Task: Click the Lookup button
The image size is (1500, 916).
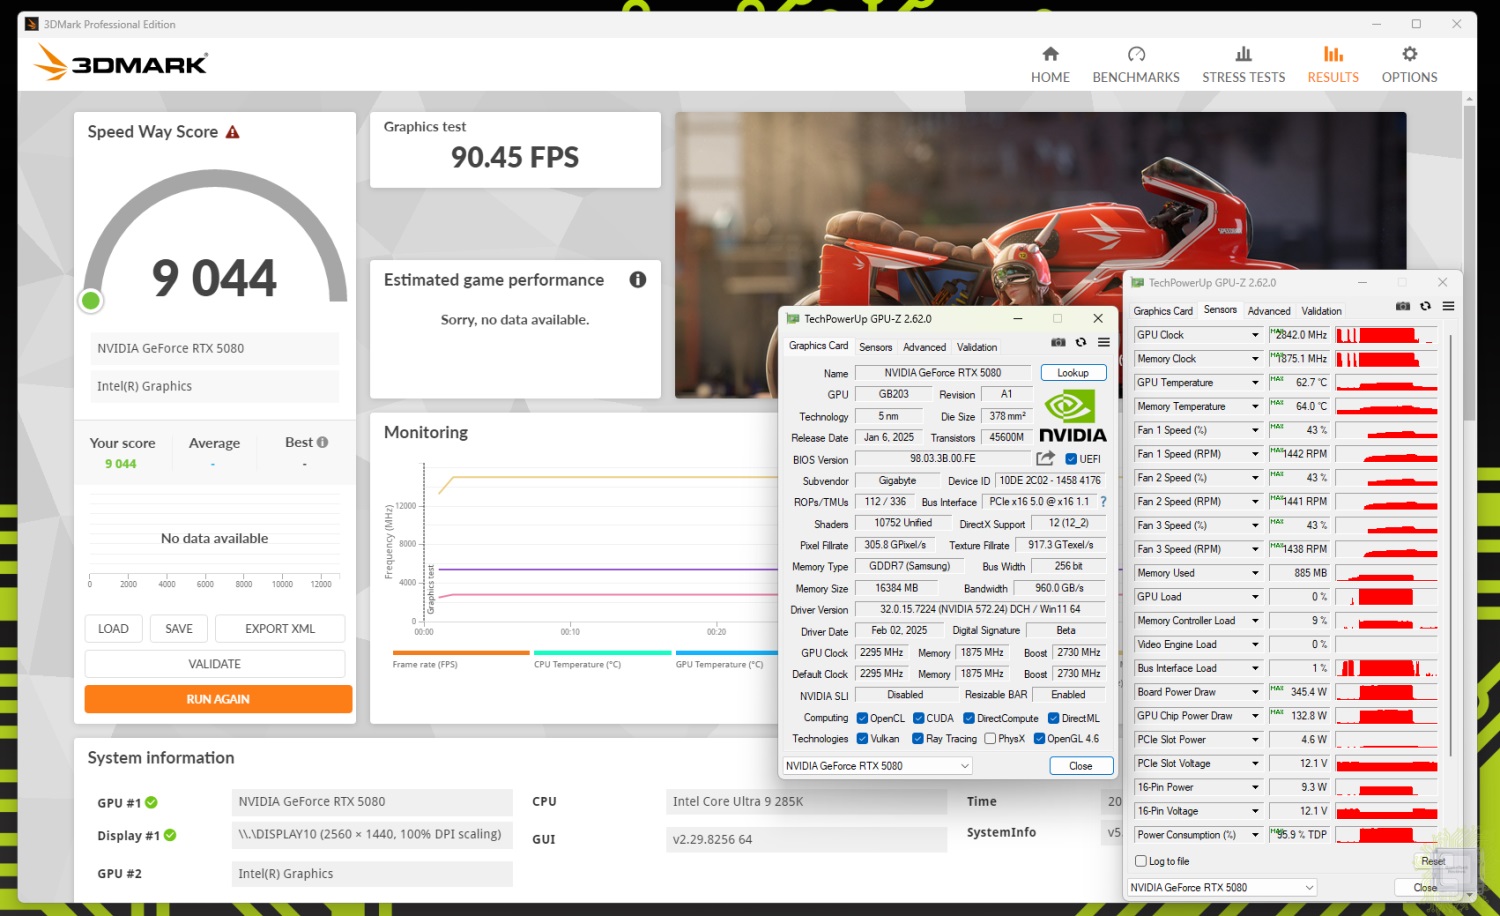Action: (x=1073, y=373)
